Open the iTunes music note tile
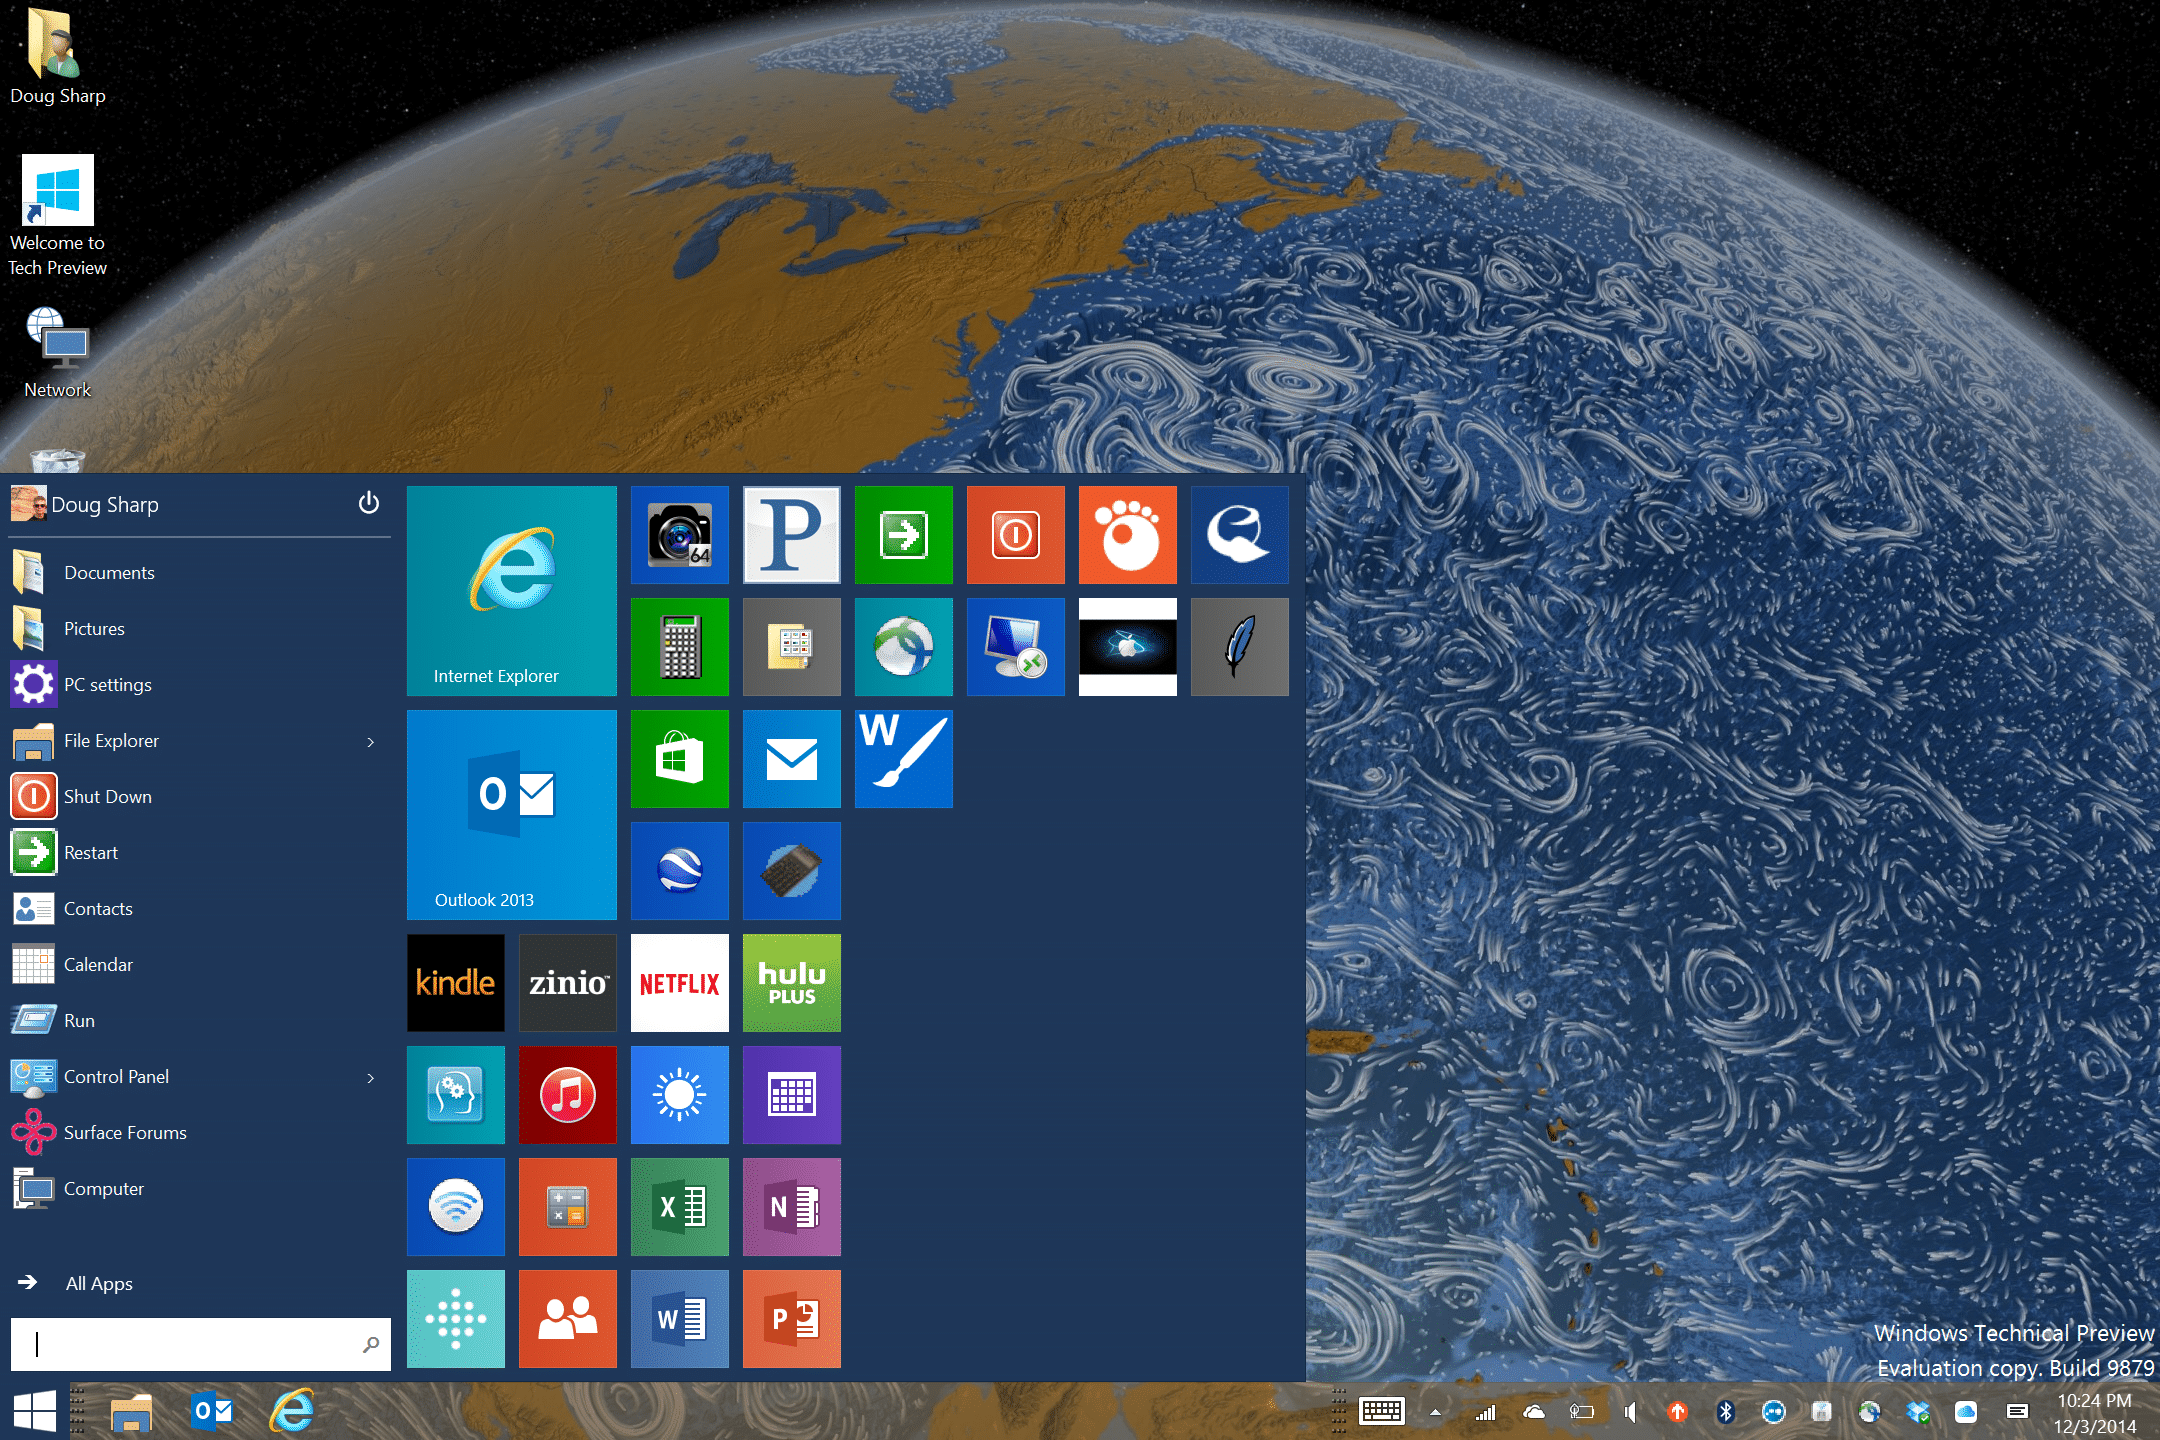The height and width of the screenshot is (1440, 2160). (568, 1095)
